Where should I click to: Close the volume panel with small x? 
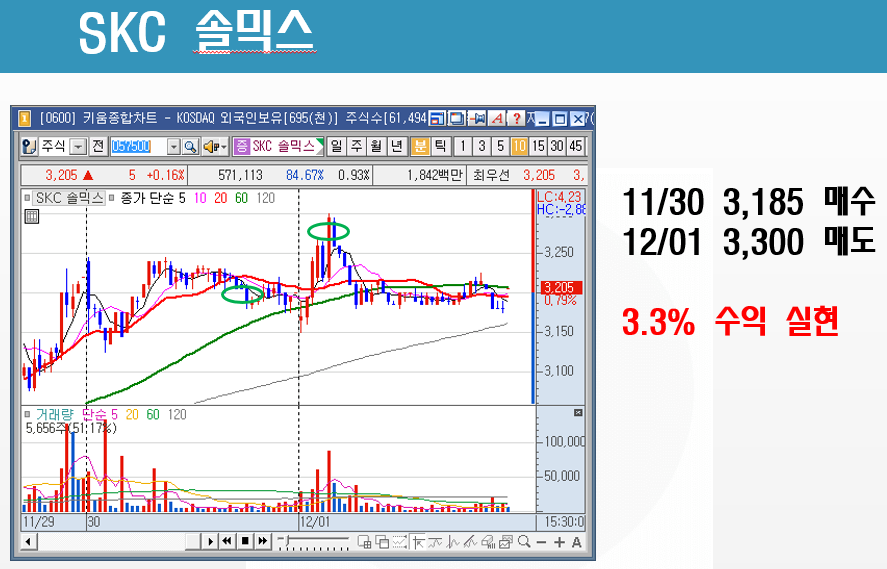coord(578,413)
